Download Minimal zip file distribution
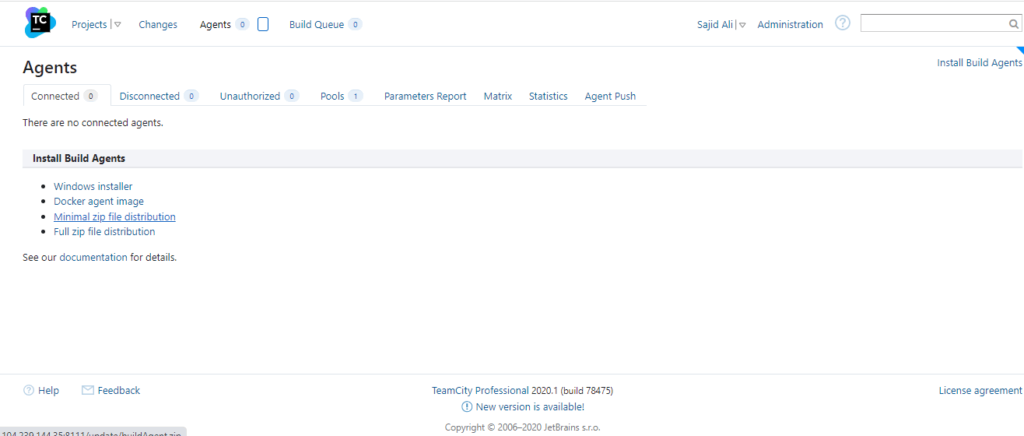1024x436 pixels. click(114, 217)
